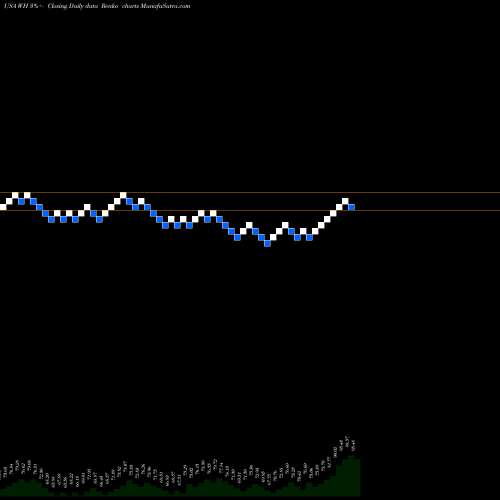Click the final white brick before the last blue brick
500x500 pixels.
pos(345,201)
